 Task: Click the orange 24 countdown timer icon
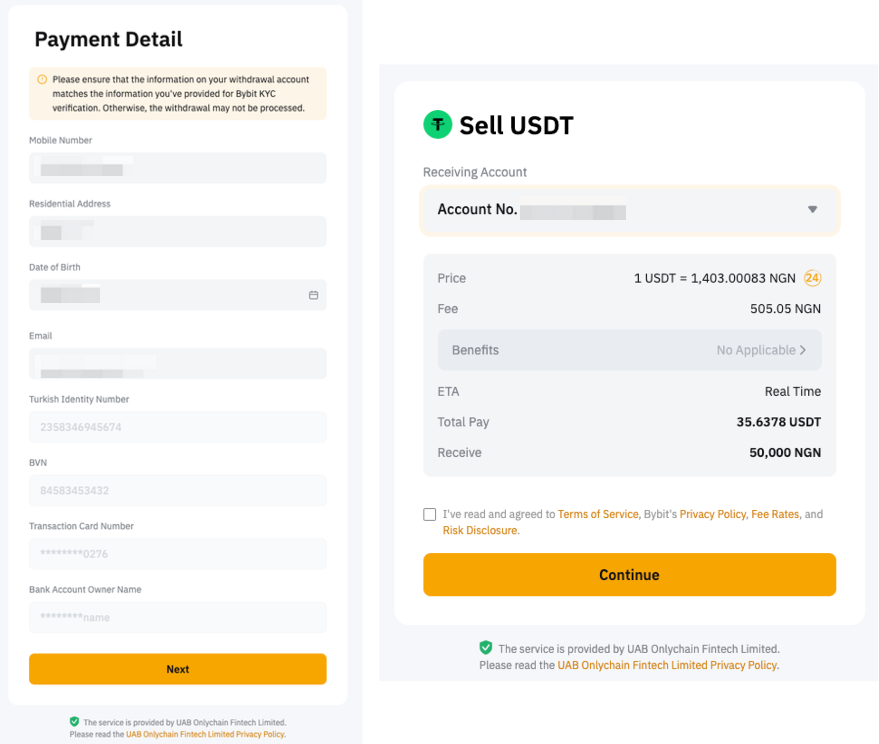(813, 278)
